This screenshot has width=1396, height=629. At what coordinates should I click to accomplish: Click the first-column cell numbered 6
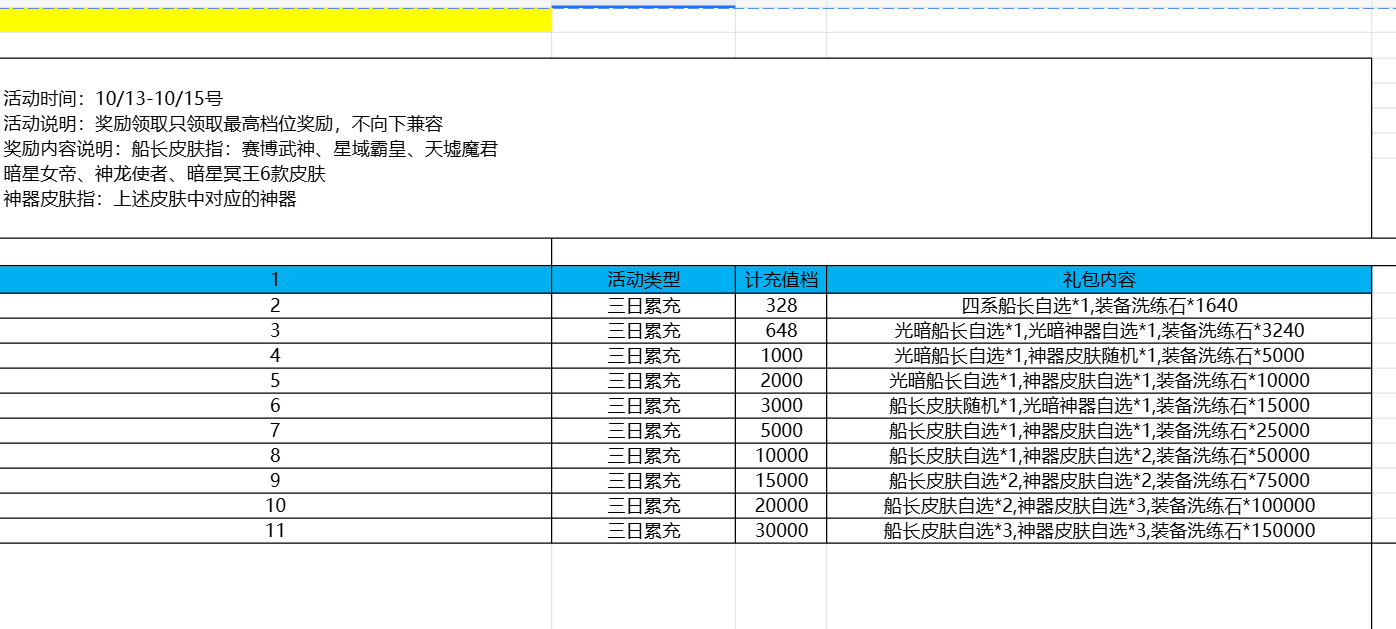click(x=275, y=406)
